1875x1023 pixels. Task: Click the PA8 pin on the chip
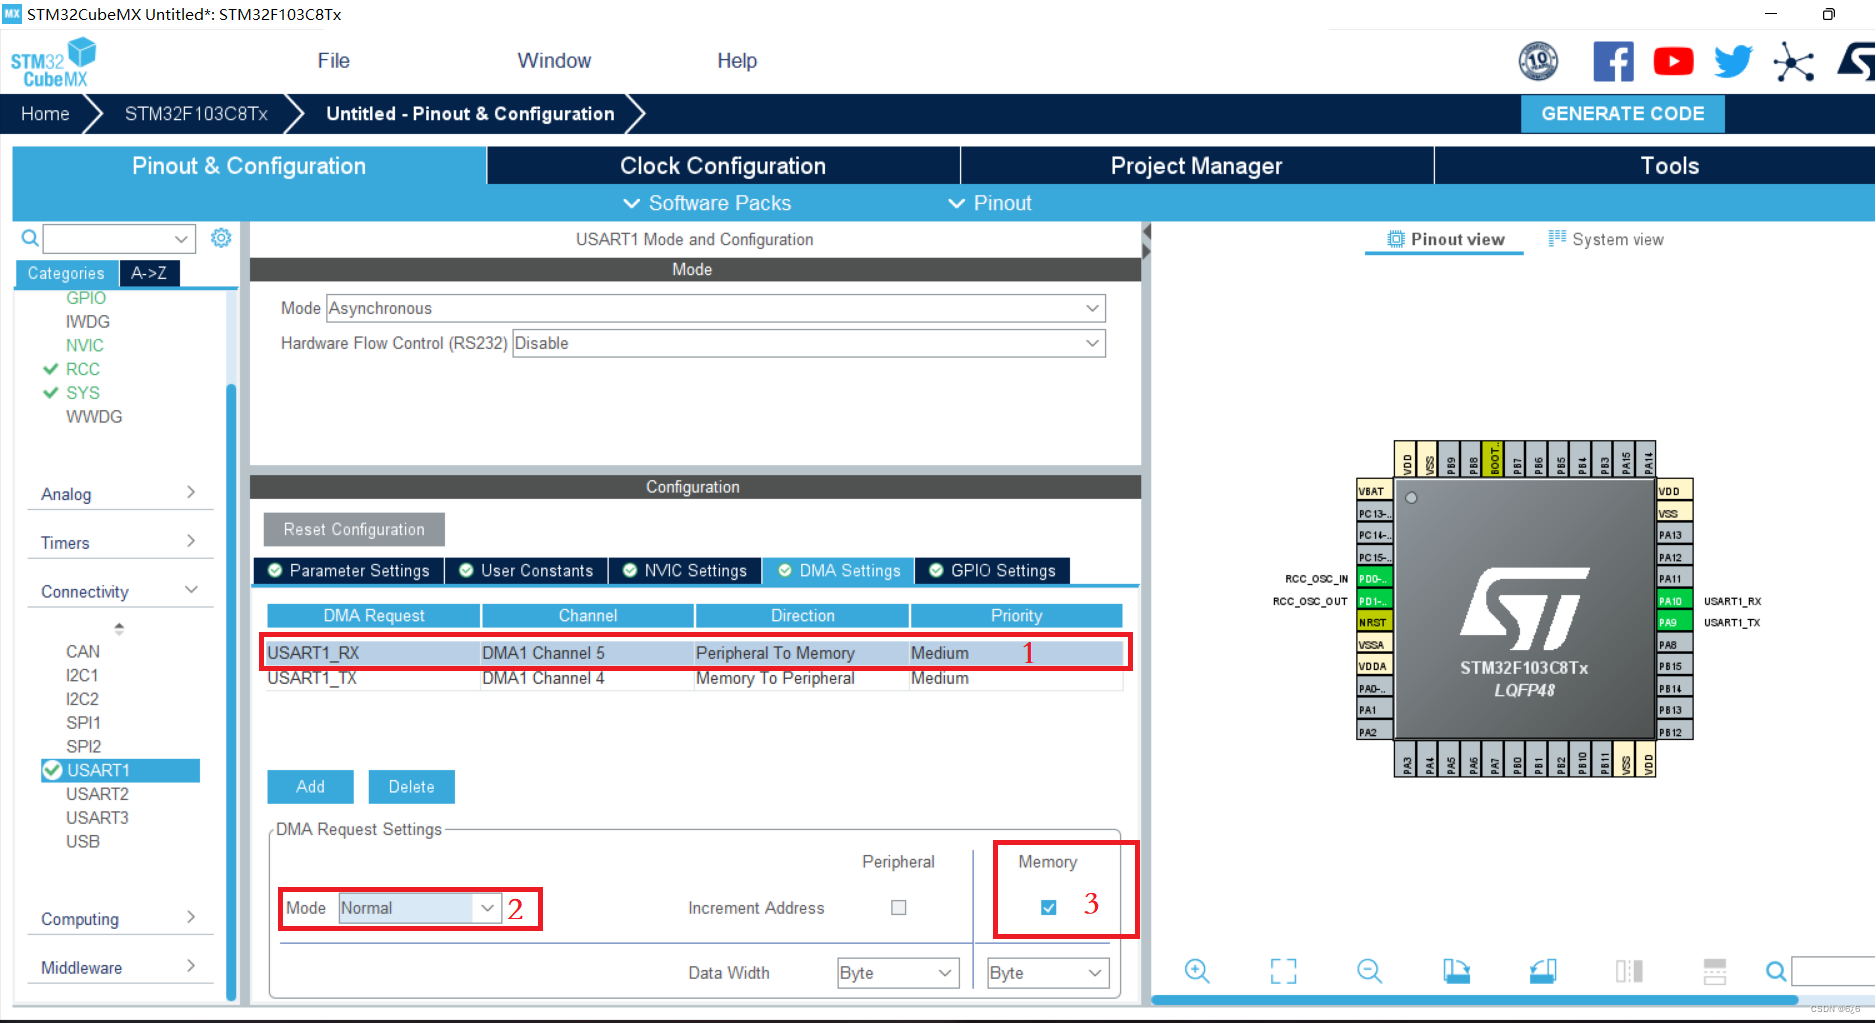point(1675,644)
